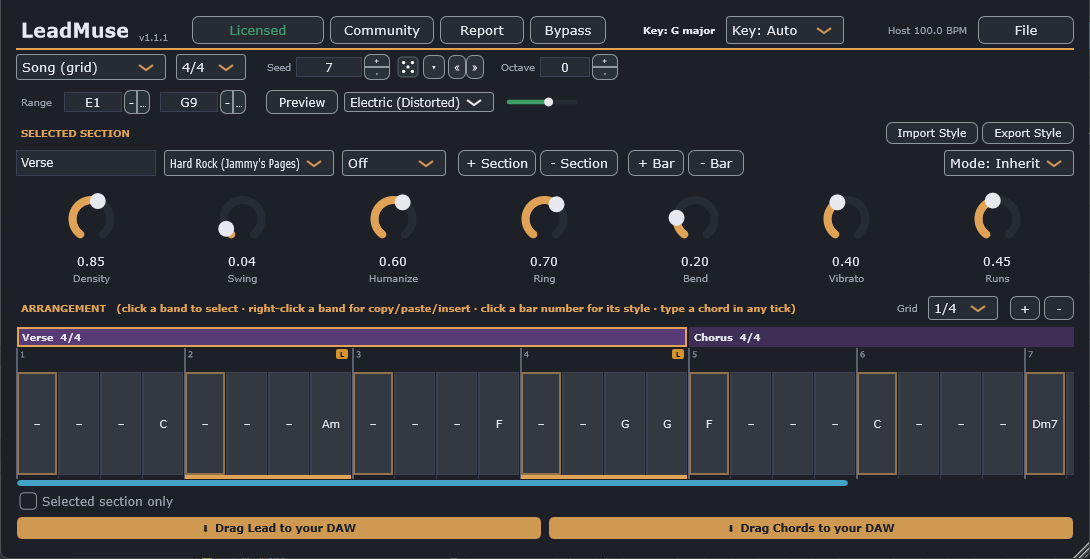1090x559 pixels.
Task: Click the L badge on bar 2
Action: pyautogui.click(x=342, y=355)
